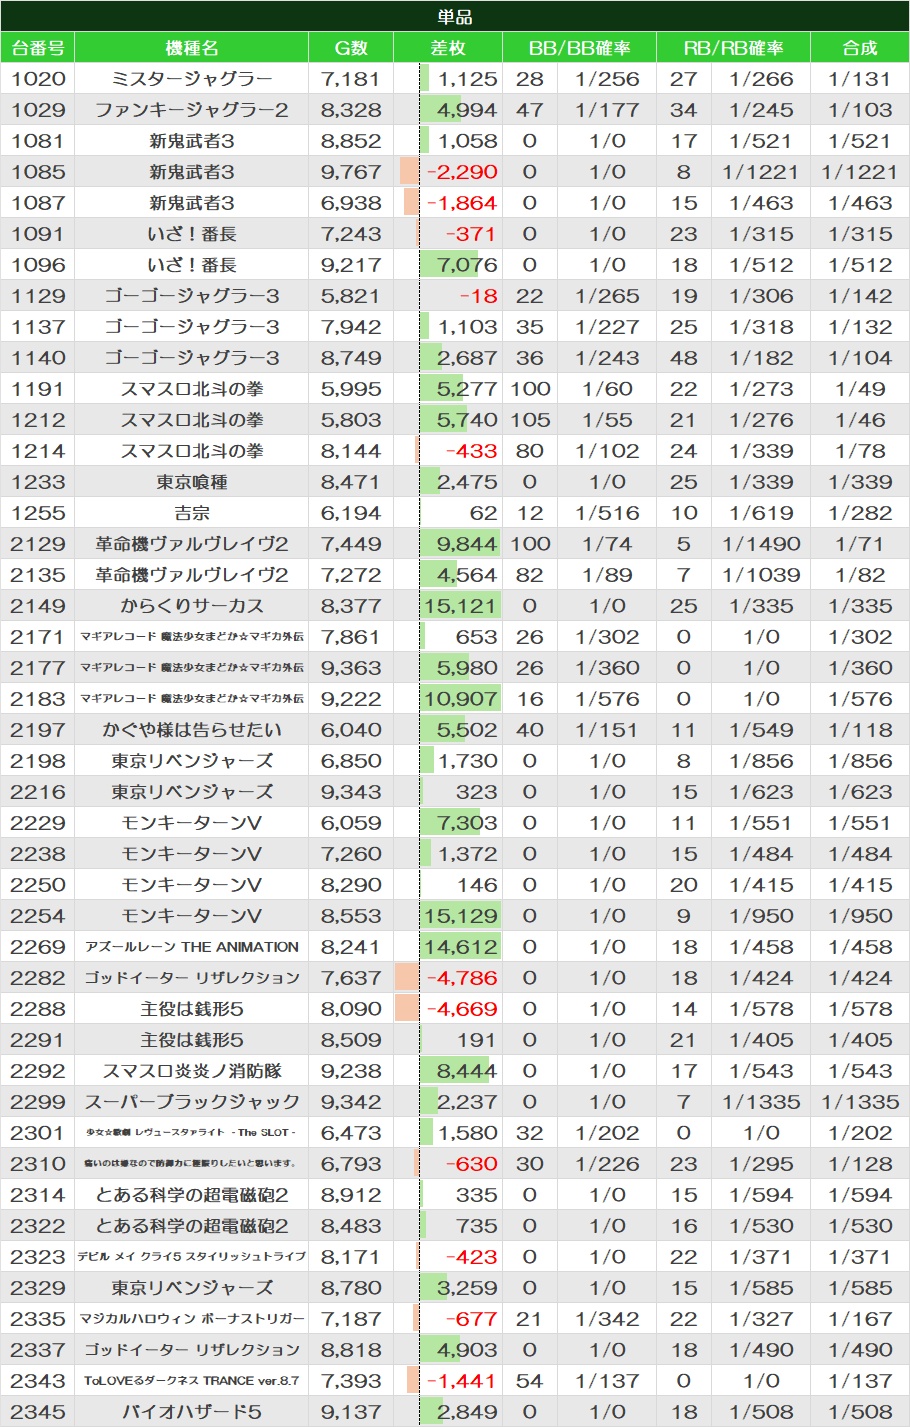Click 東京喰種 machine name
Screen dimensions: 910x1427
click(x=191, y=482)
